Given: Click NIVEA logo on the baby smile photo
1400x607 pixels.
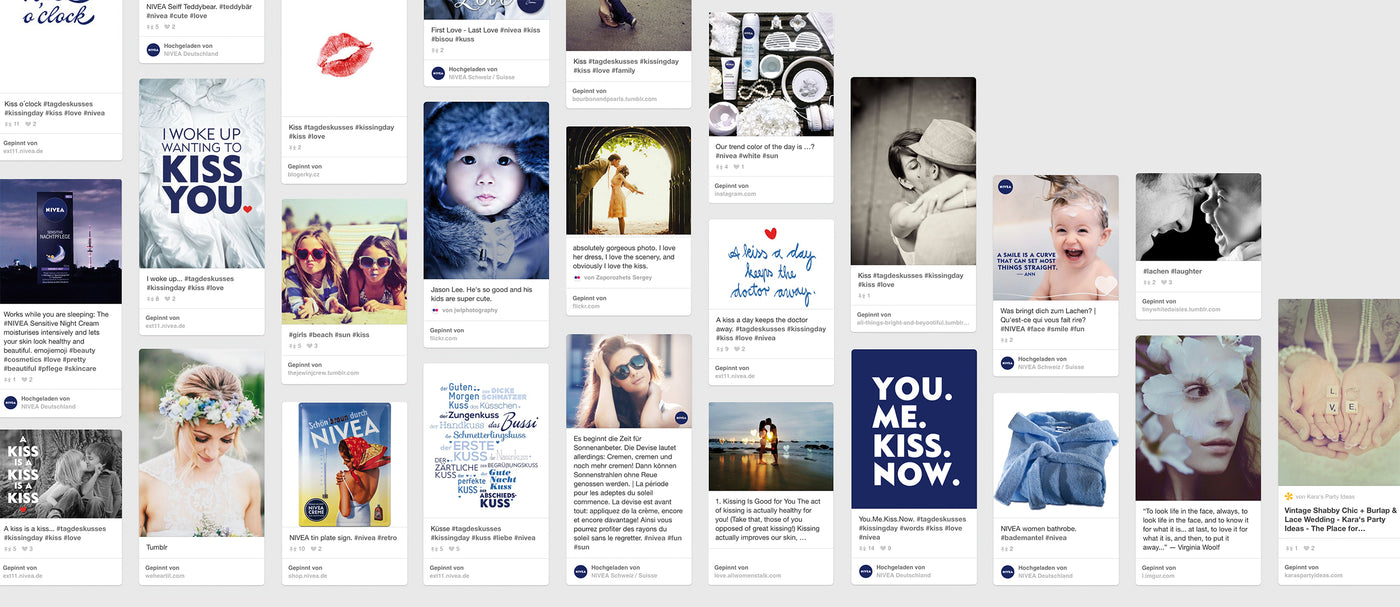Looking at the screenshot, I should pyautogui.click(x=1005, y=187).
